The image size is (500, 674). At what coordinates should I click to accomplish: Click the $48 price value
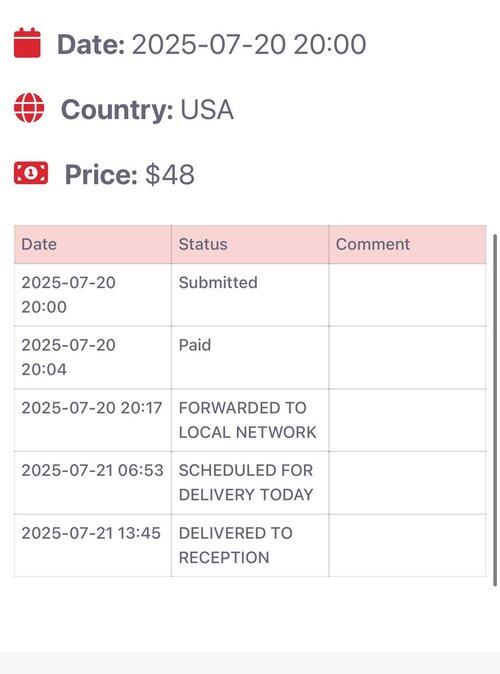click(x=170, y=175)
